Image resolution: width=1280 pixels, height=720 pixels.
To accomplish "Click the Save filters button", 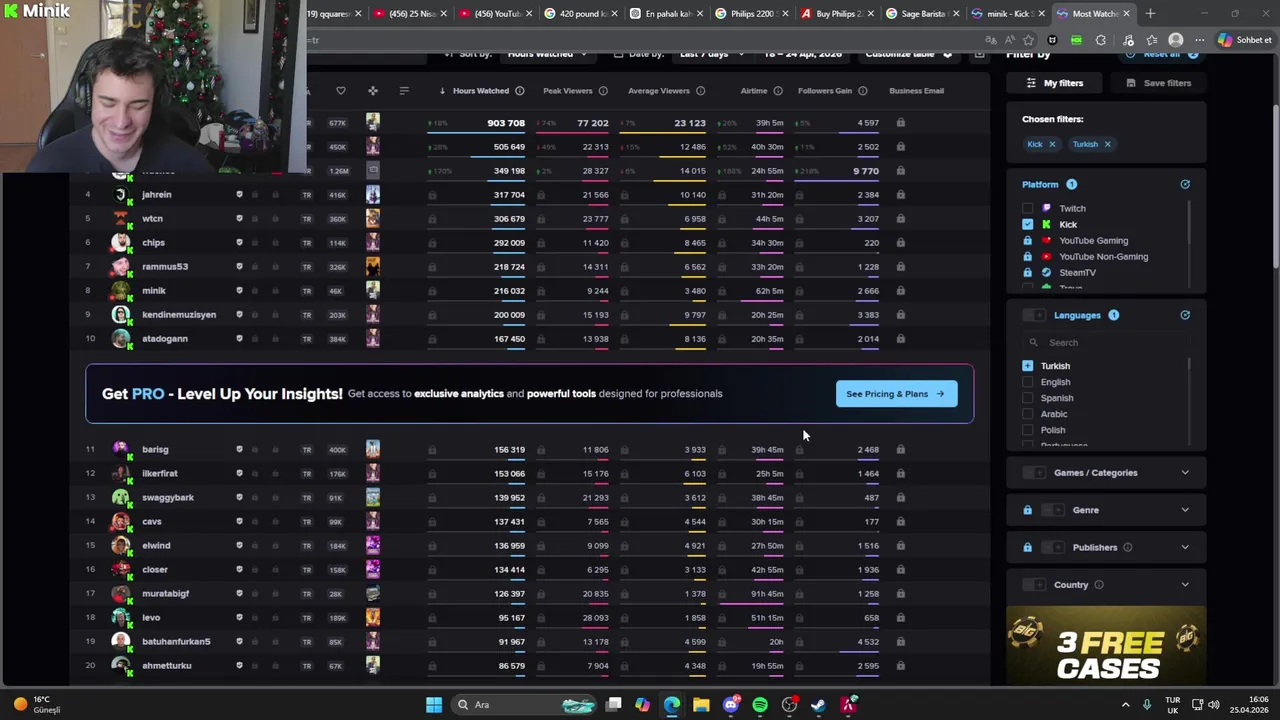I will [x=1158, y=83].
